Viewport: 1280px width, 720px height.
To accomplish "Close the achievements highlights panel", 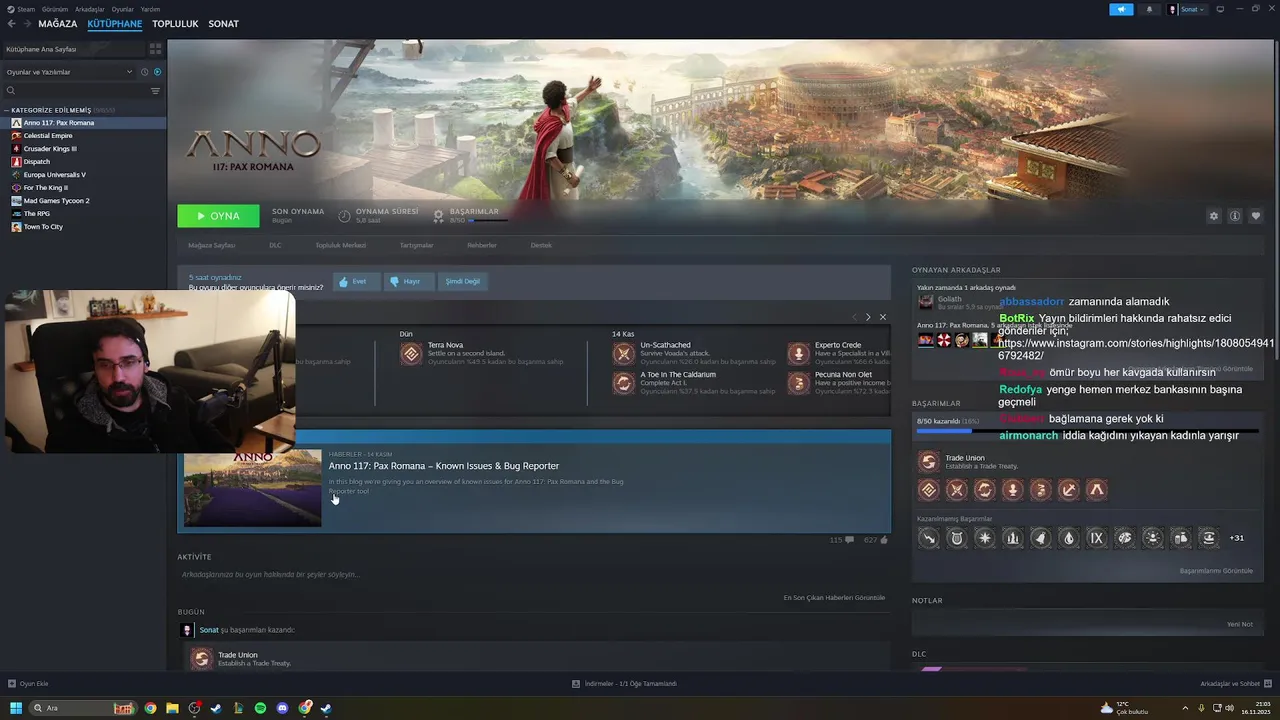I will point(882,317).
